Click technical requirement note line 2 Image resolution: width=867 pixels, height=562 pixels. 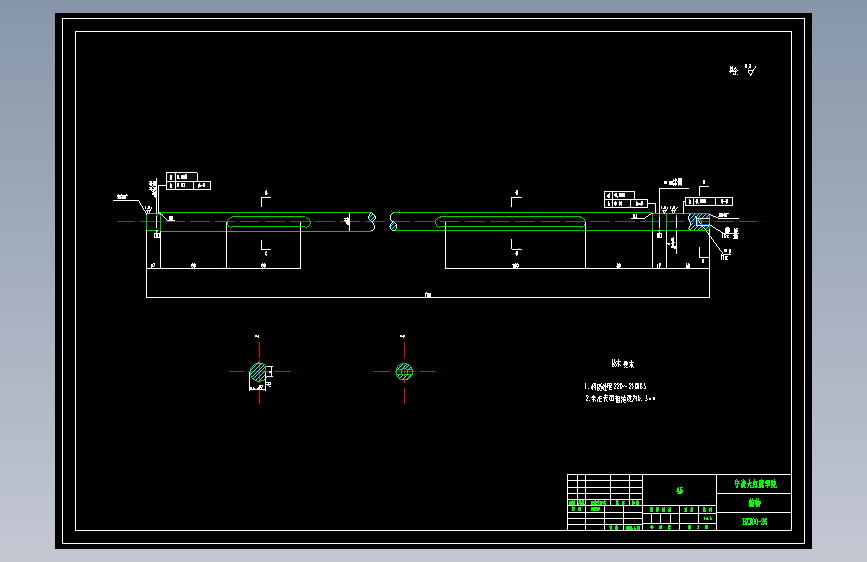620,398
